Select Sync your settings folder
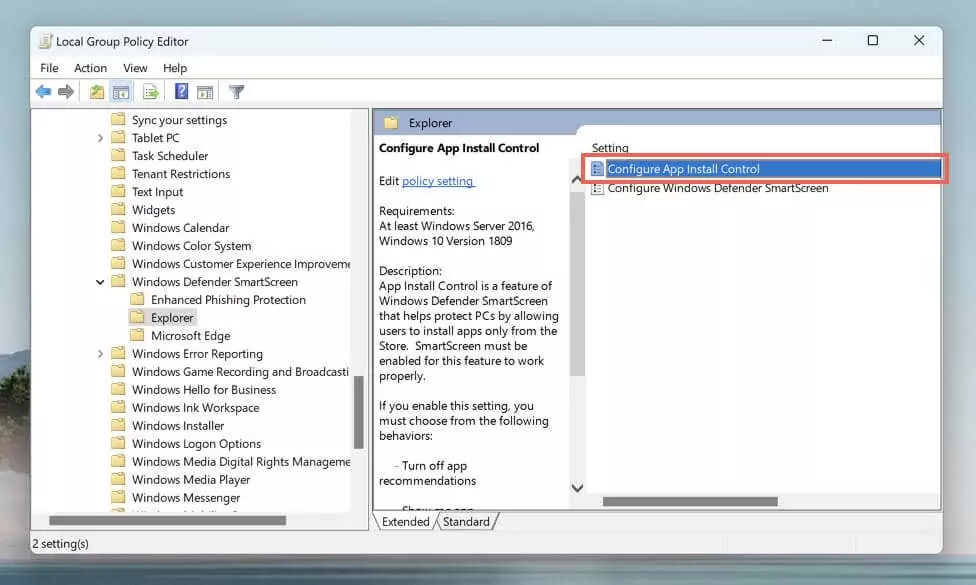This screenshot has height=585, width=976. point(179,120)
